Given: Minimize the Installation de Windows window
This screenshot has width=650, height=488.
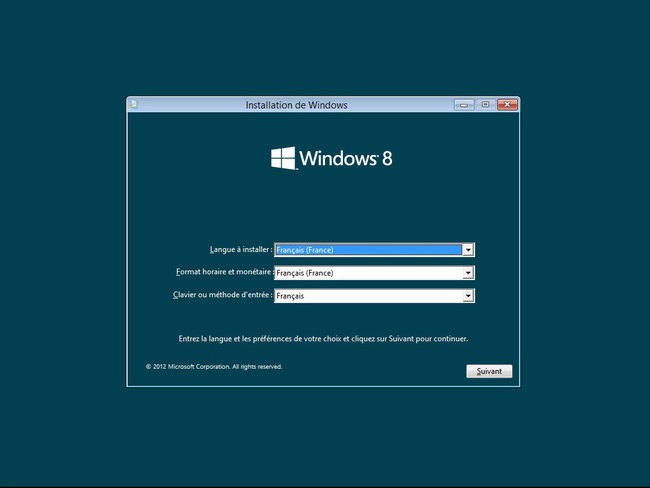Looking at the screenshot, I should coord(464,105).
